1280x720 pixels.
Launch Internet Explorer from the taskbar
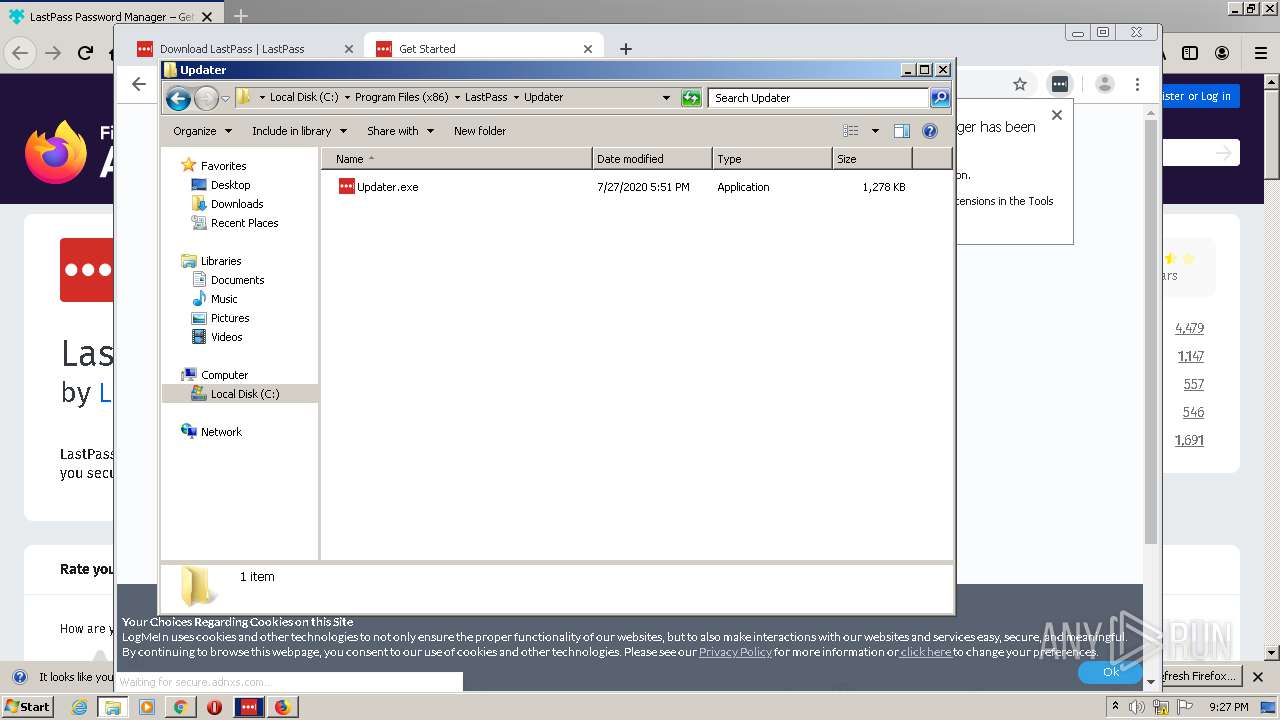tap(79, 707)
